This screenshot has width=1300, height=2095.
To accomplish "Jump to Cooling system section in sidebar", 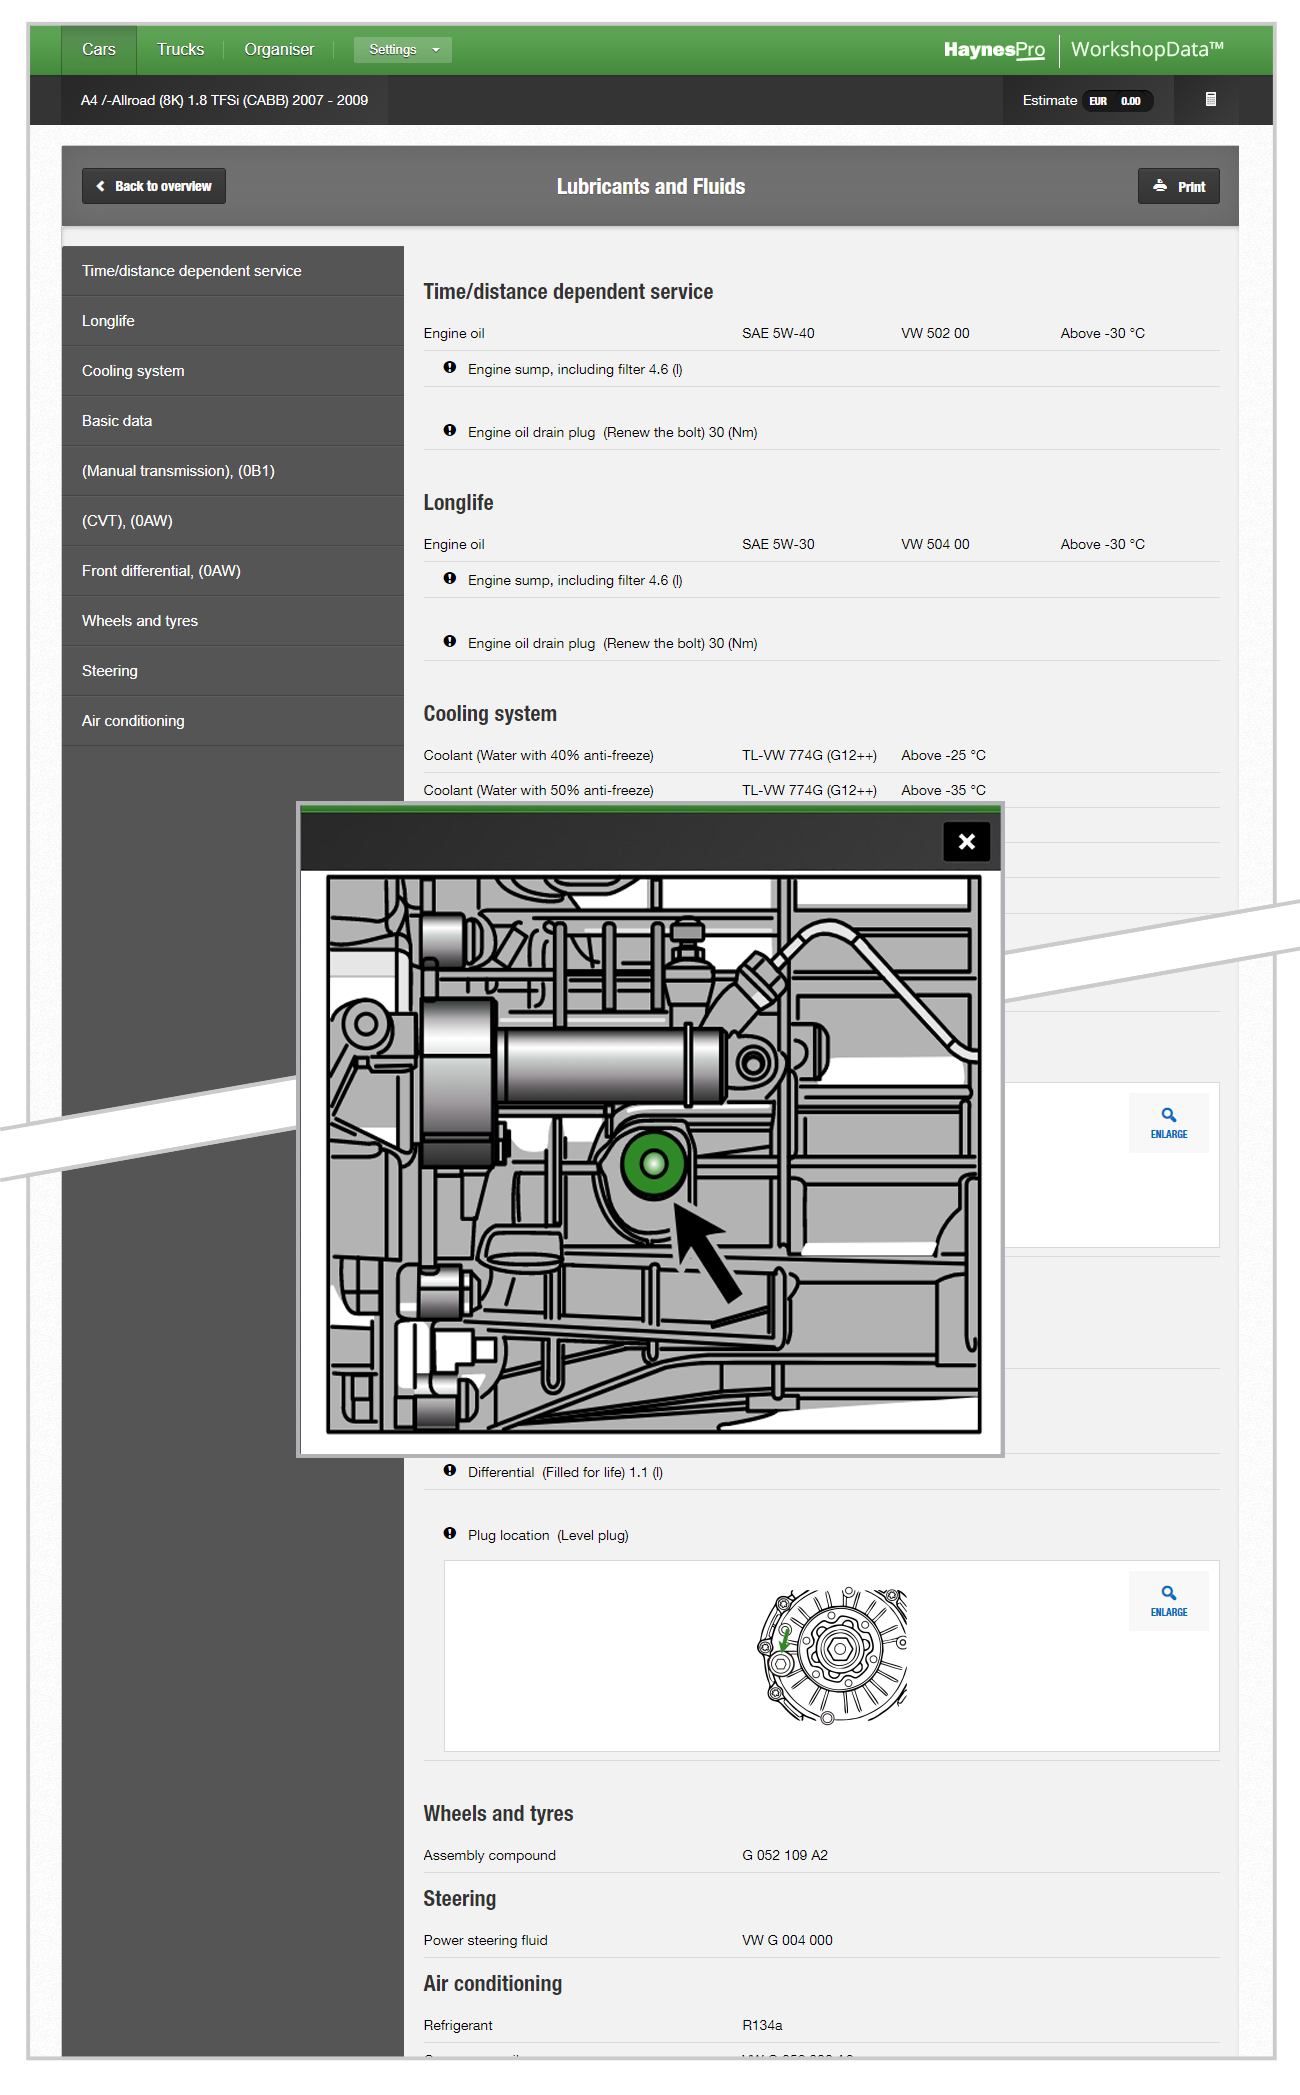I will pyautogui.click(x=133, y=371).
